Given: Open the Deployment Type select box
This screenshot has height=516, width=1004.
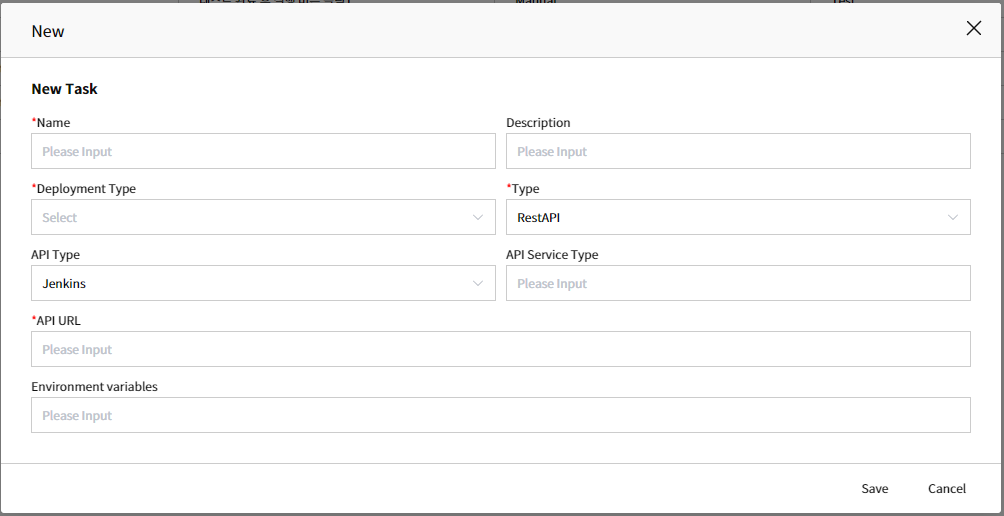Looking at the screenshot, I should click(250, 218).
